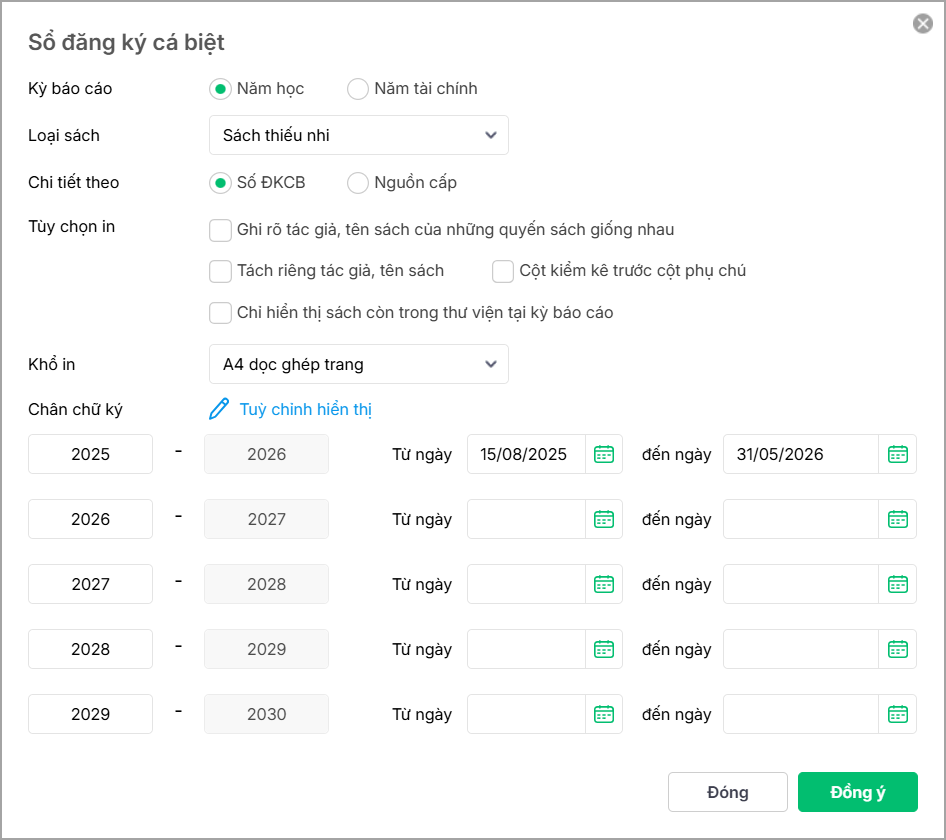Image resolution: width=946 pixels, height=840 pixels.
Task: Click the 'Từ ngày' date field showing 15/08/2025
Action: [527, 454]
